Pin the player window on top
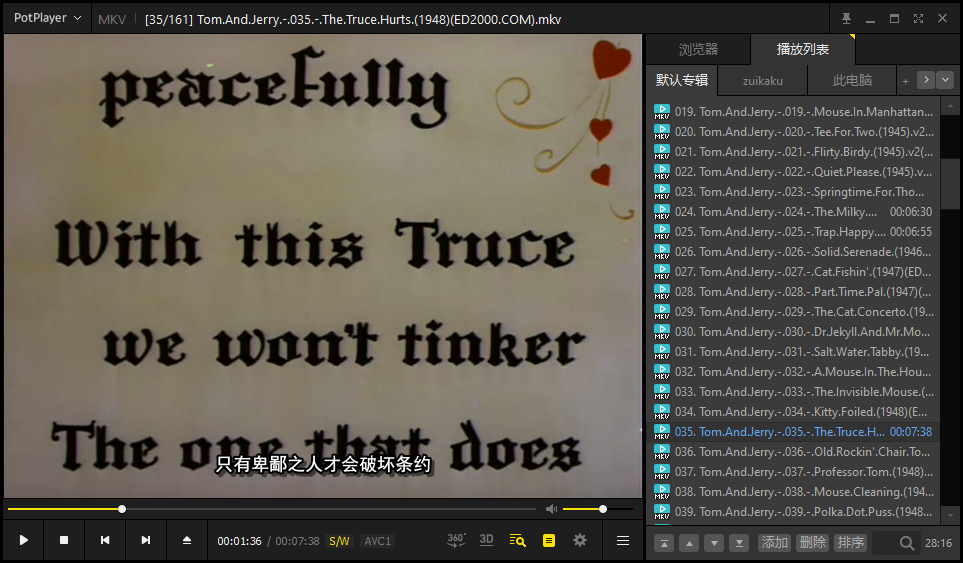Viewport: 963px width, 563px height. point(846,18)
